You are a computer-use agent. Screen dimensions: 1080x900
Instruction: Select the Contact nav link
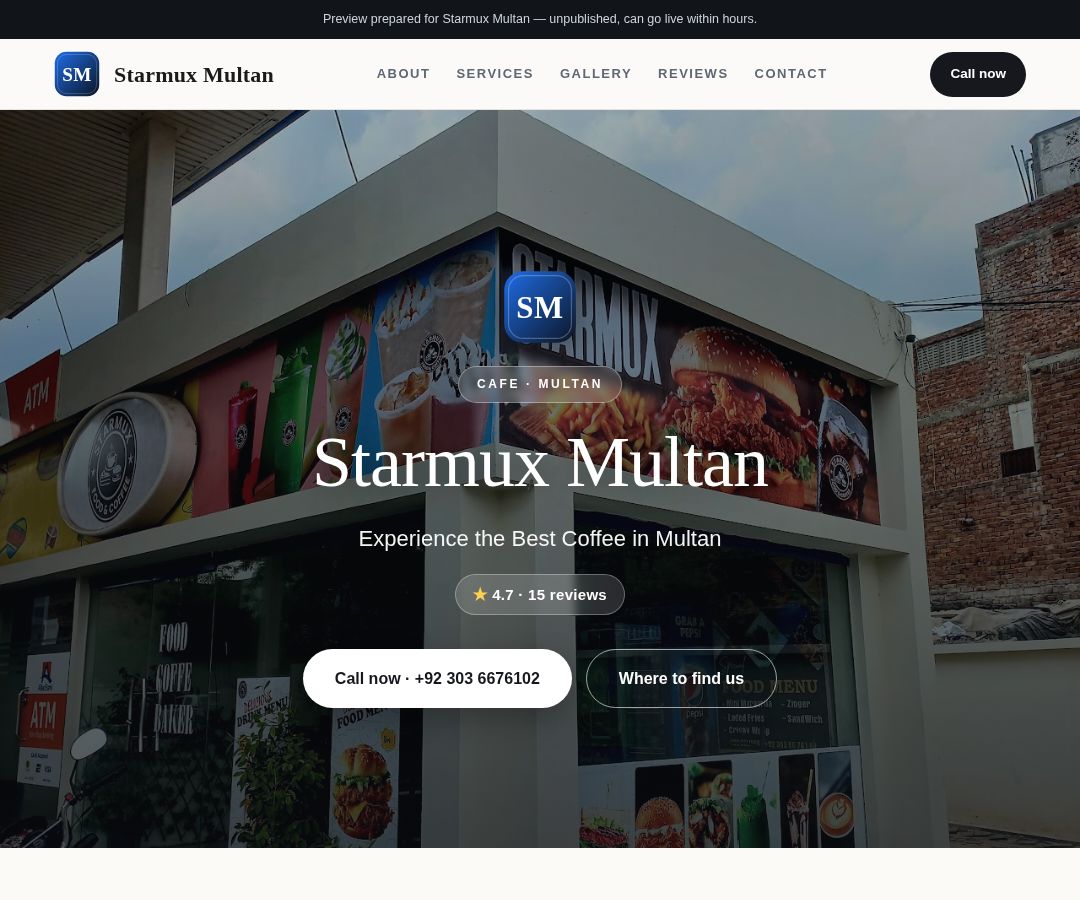tap(790, 74)
